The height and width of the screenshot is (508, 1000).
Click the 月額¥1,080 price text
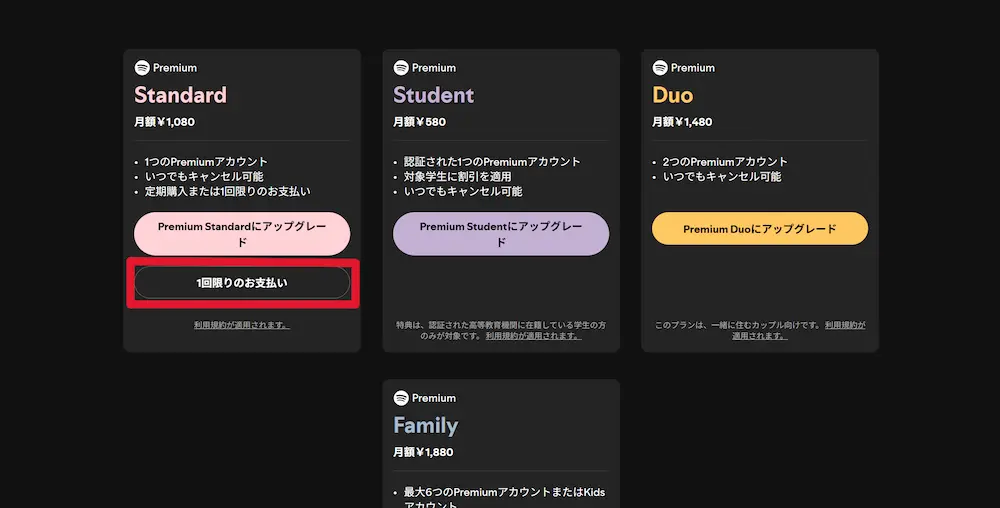pos(165,122)
